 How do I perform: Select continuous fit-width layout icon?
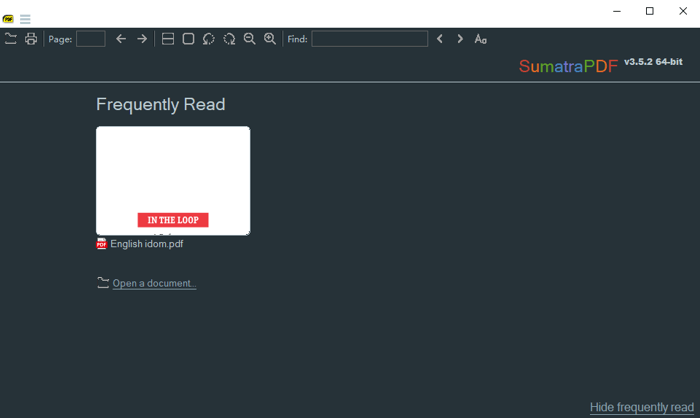[168, 39]
